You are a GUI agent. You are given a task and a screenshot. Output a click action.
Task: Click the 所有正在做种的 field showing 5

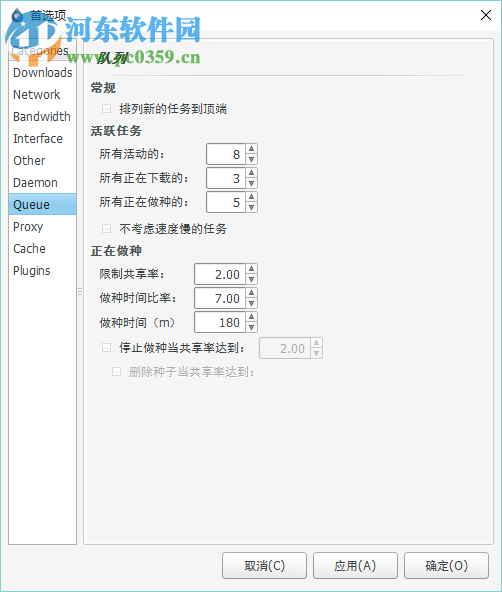(x=226, y=202)
